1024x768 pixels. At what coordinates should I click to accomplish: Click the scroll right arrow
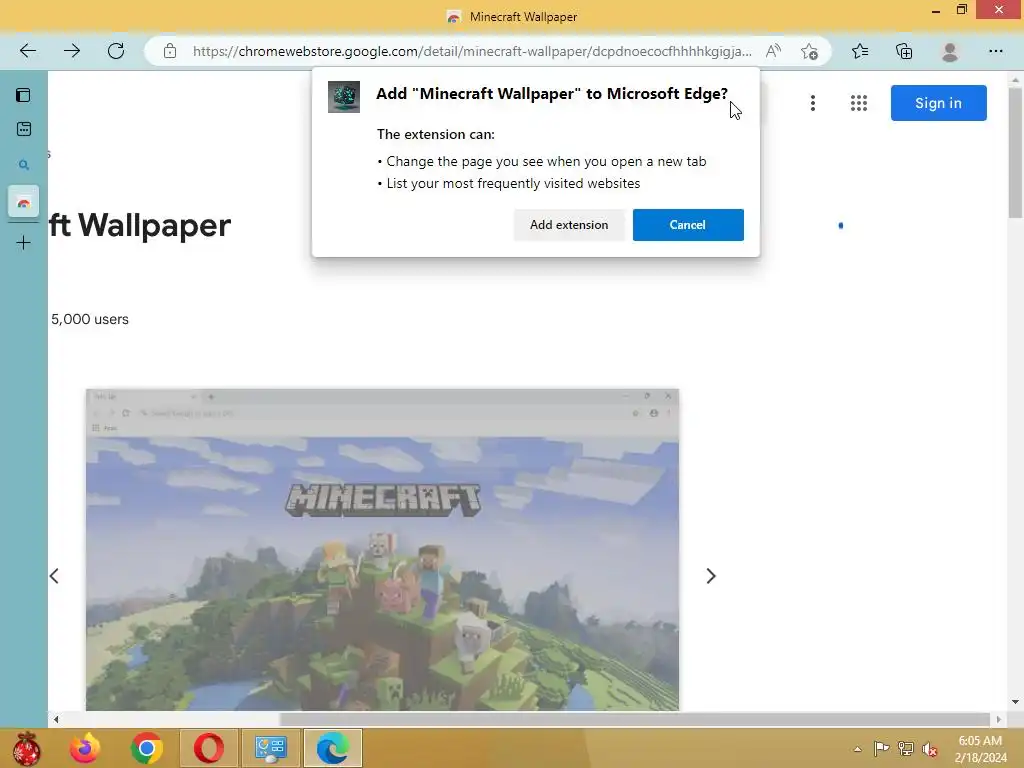pyautogui.click(x=998, y=720)
